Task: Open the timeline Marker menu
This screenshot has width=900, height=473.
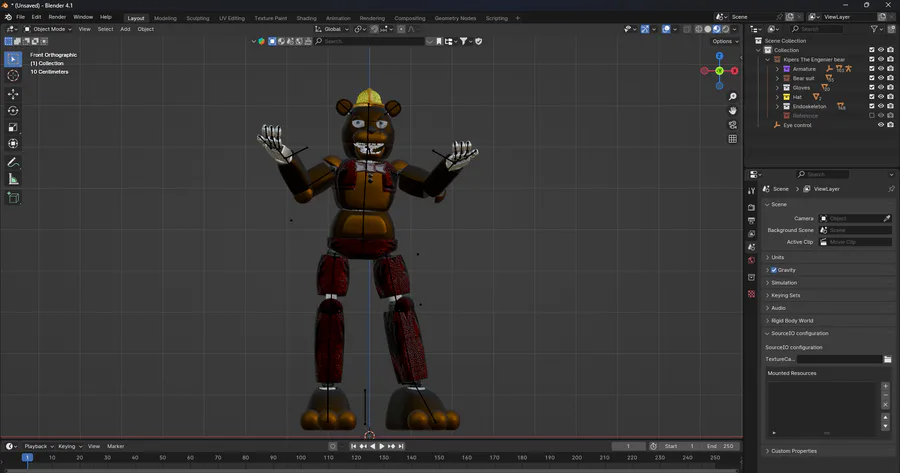Action: pos(115,446)
